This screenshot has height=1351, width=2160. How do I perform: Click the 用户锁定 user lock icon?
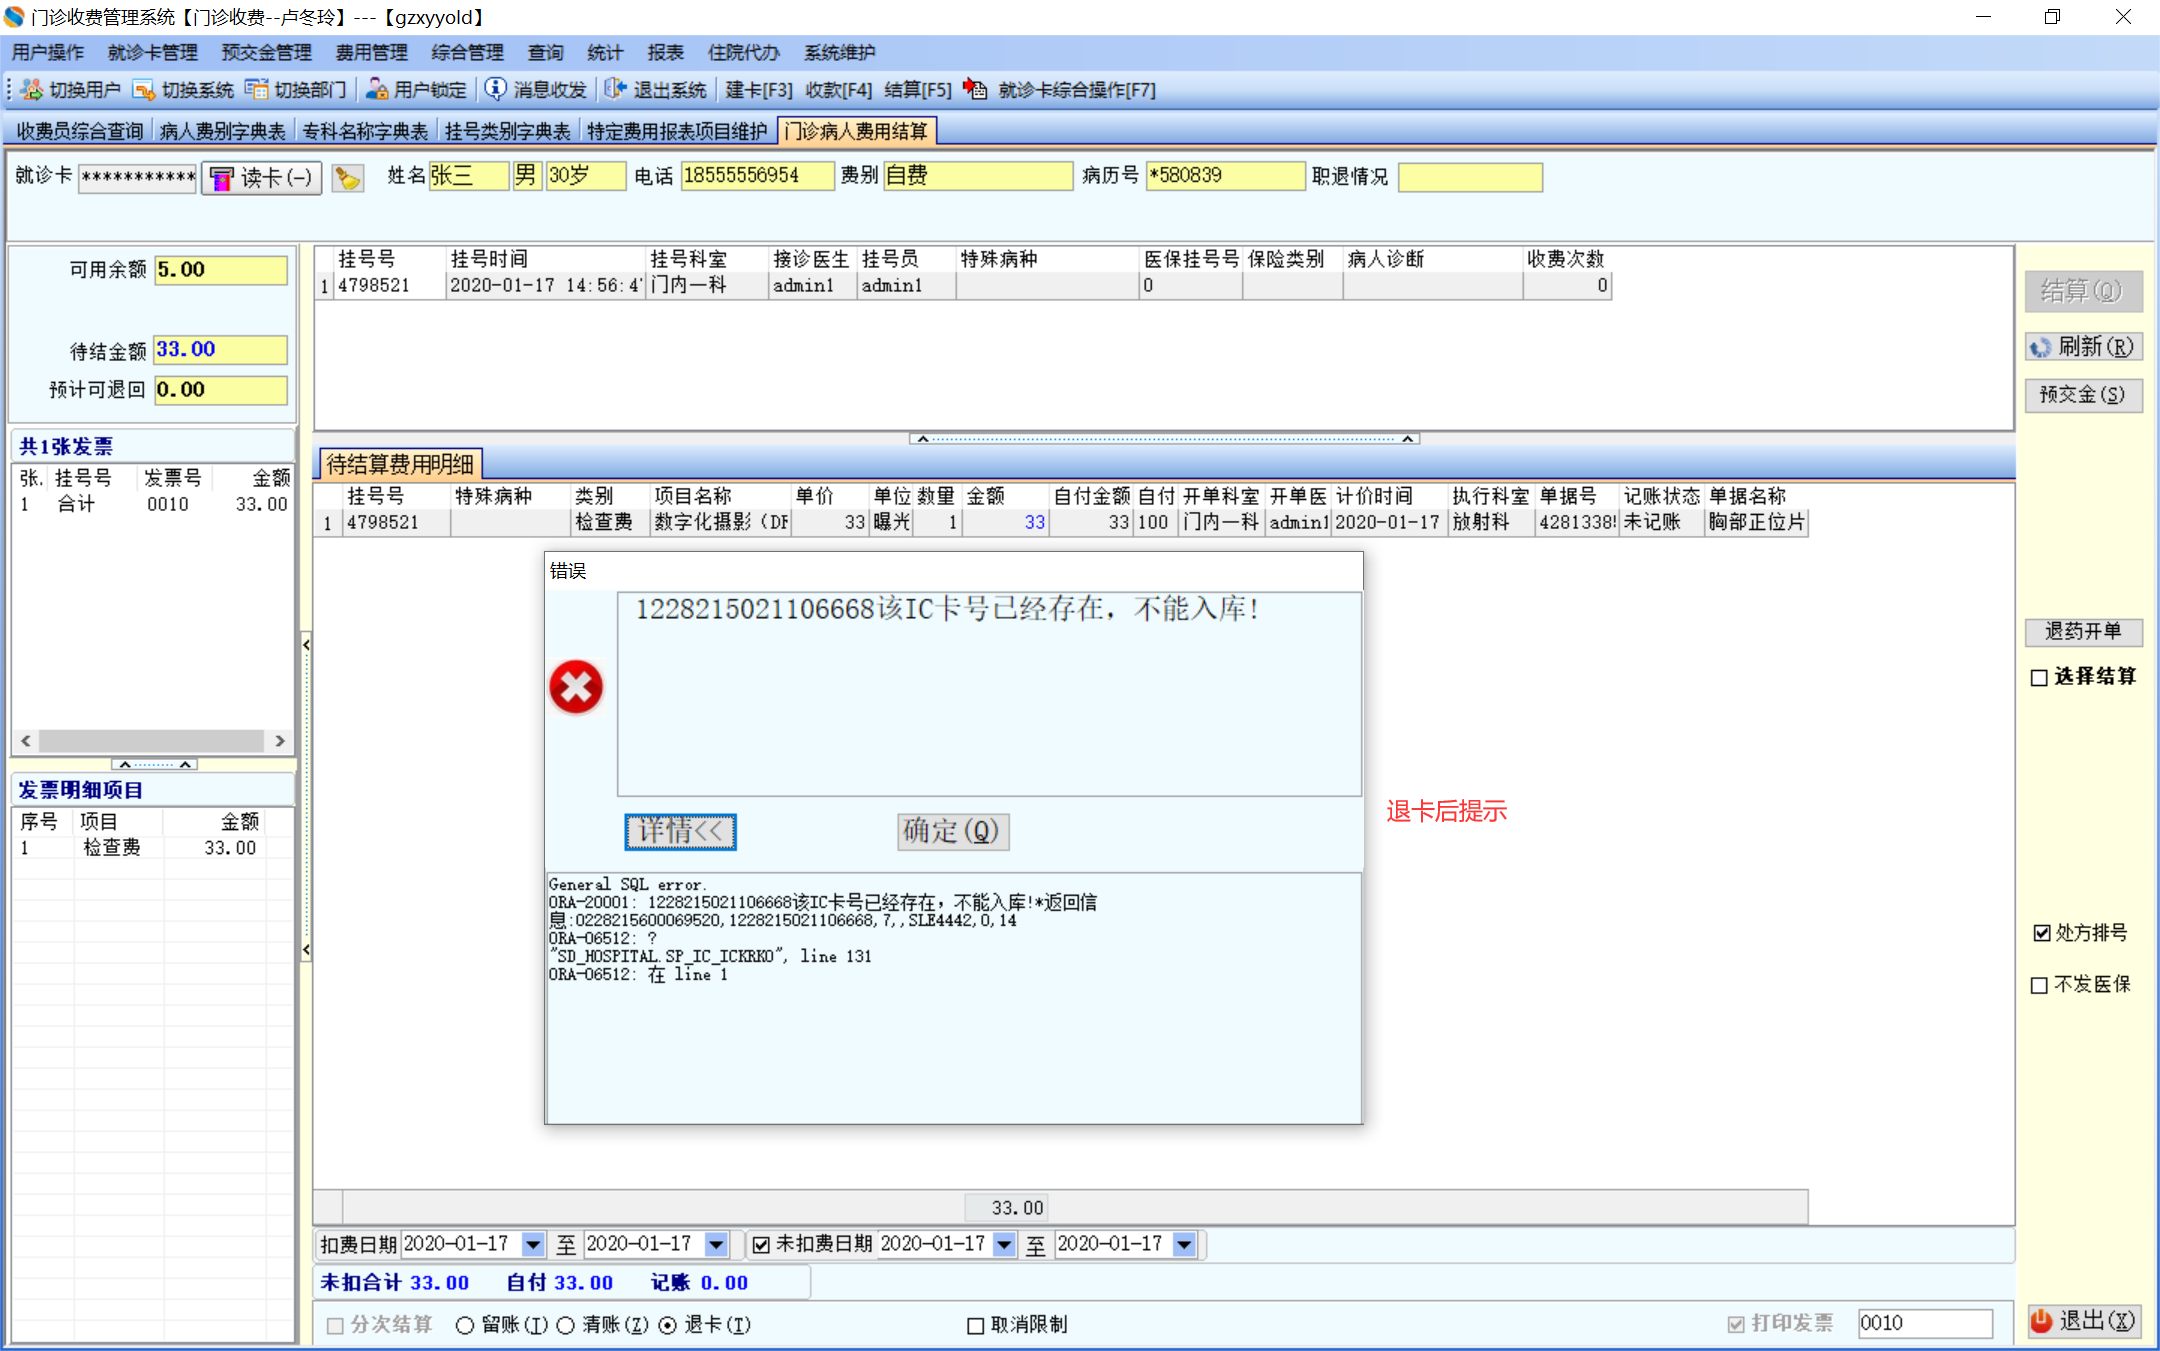click(377, 90)
